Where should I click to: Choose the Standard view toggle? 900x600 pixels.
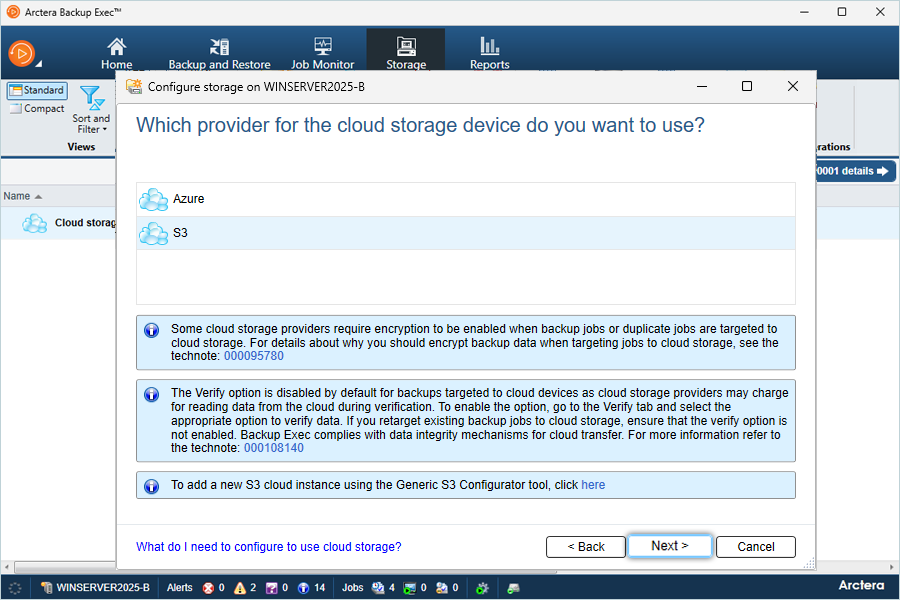point(37,91)
